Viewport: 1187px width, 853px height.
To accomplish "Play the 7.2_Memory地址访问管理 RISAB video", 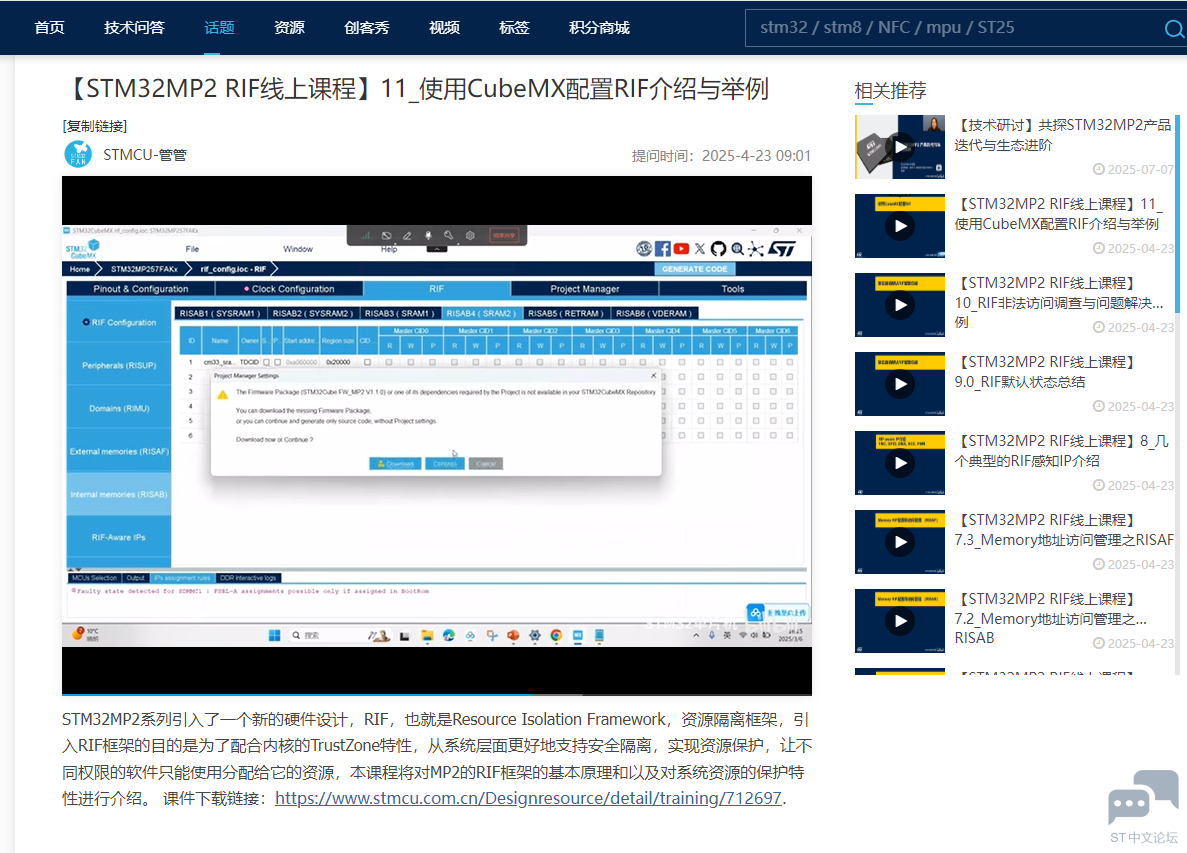I will point(900,621).
